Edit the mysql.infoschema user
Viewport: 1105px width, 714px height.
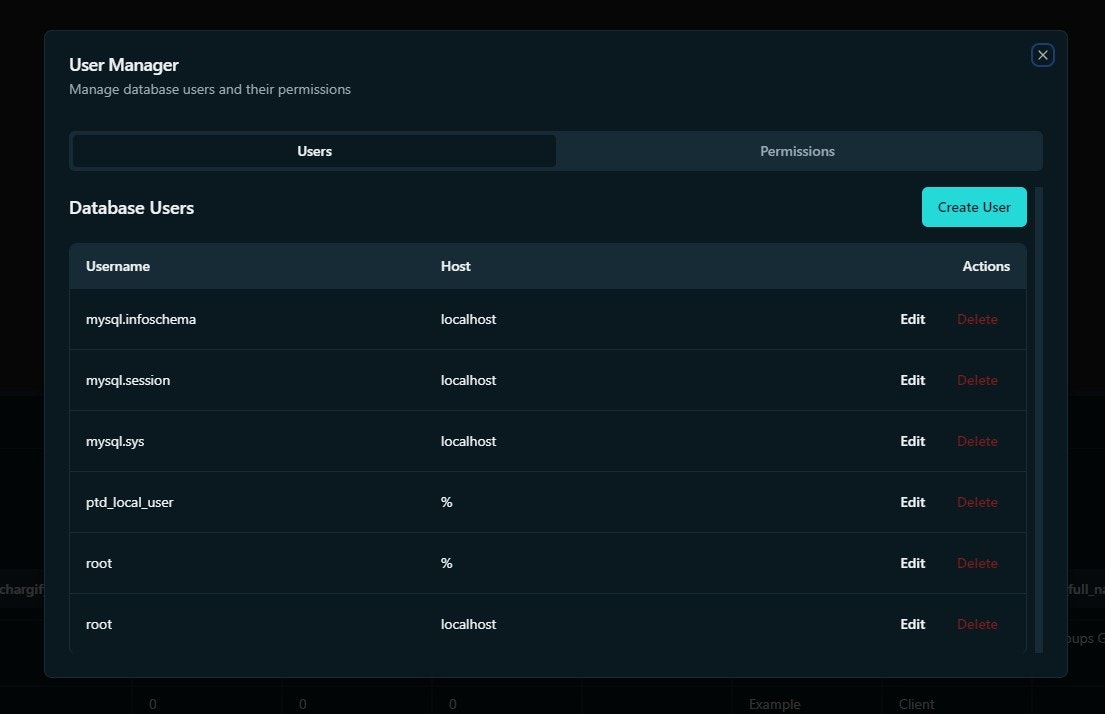(911, 319)
